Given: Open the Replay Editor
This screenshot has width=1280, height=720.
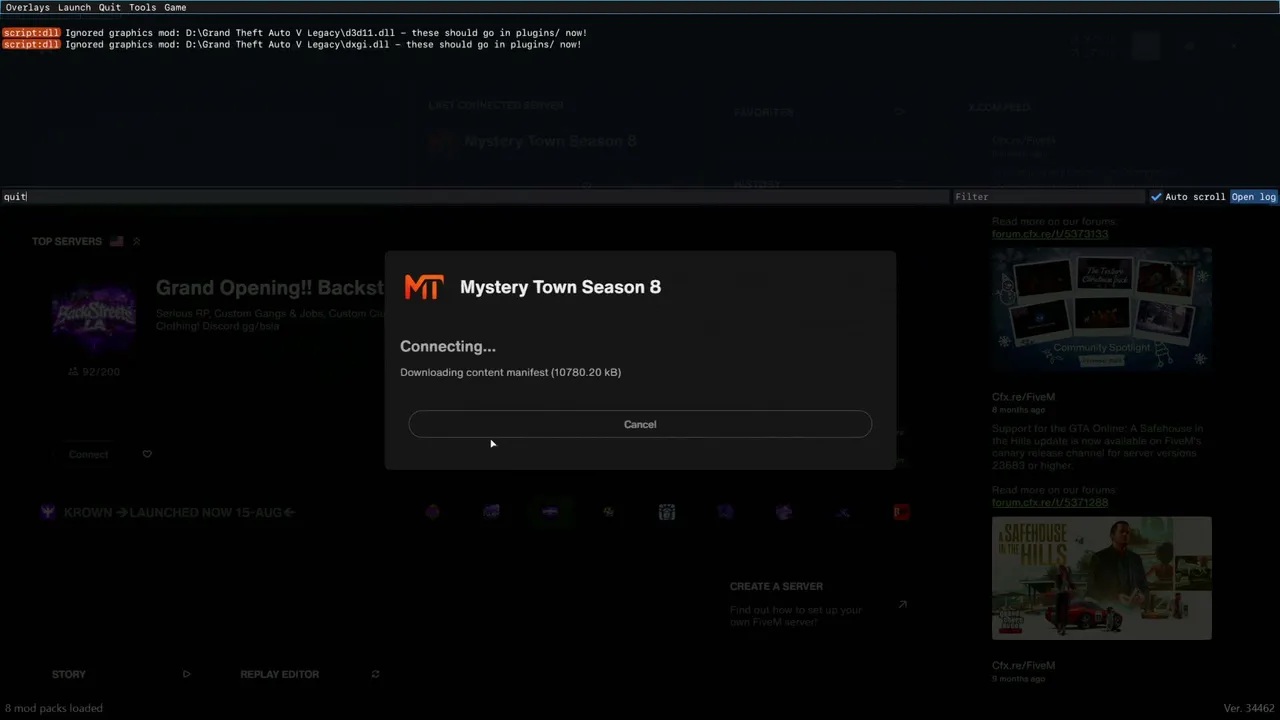Looking at the screenshot, I should [x=280, y=674].
